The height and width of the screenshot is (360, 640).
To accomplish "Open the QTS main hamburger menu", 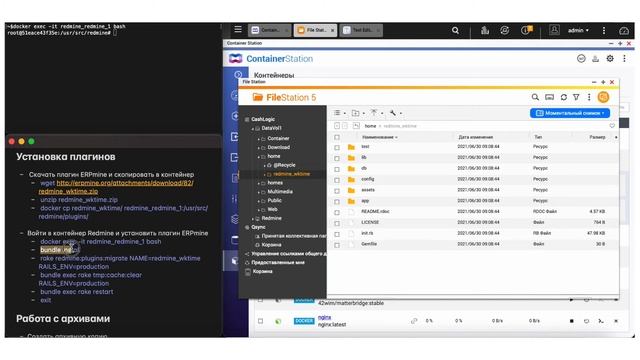I will pyautogui.click(x=238, y=30).
